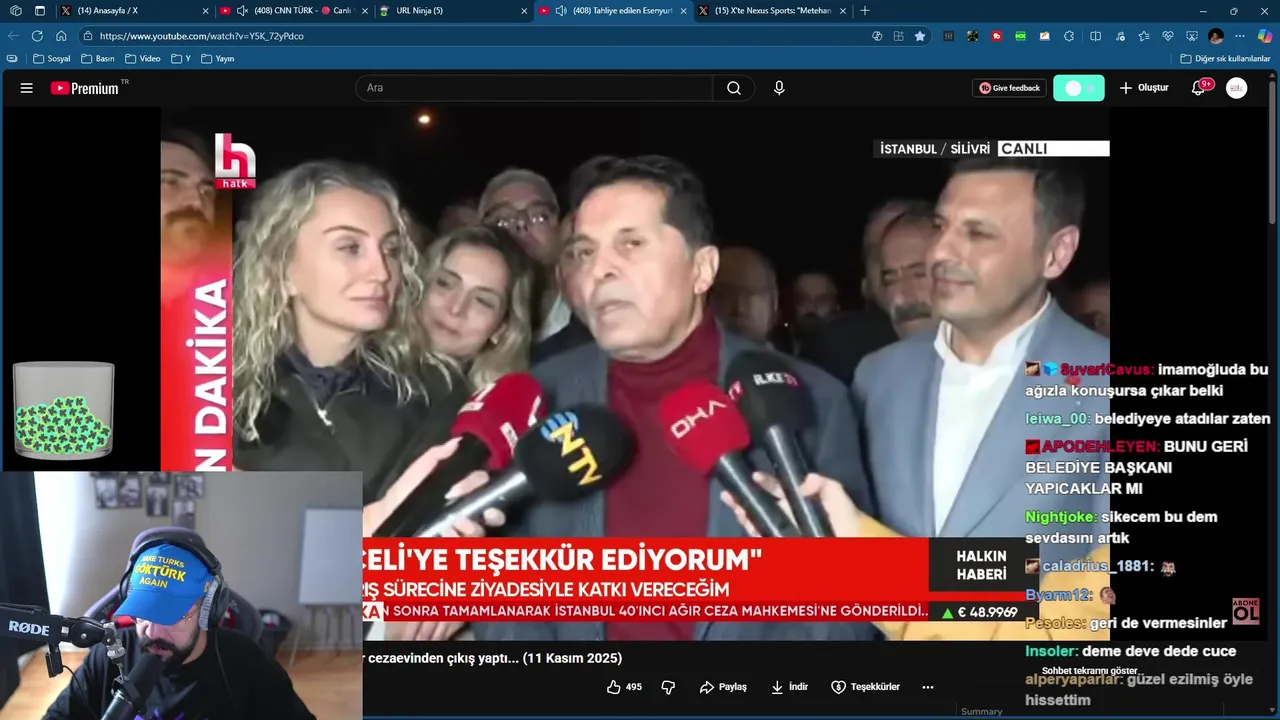Open the Y bookmarks folder
Screen dimensions: 1280x720
[x=181, y=59]
